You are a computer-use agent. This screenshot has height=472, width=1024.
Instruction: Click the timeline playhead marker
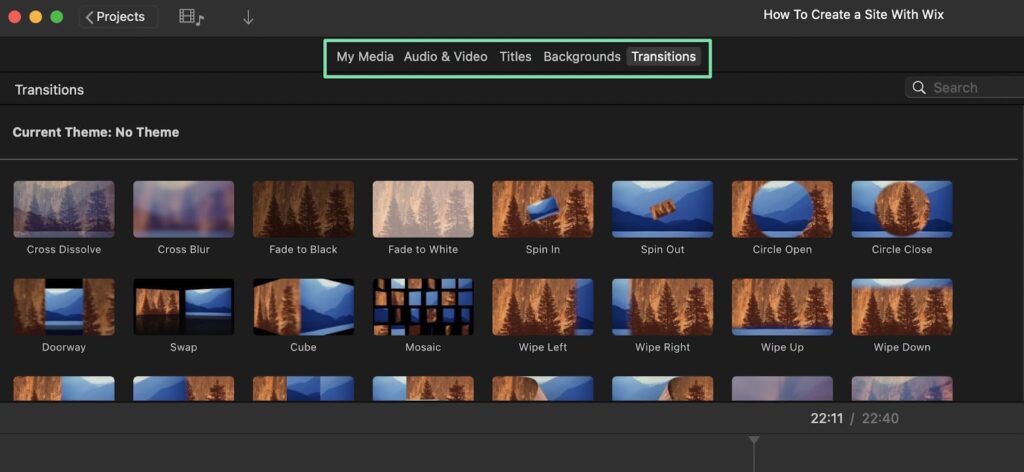tap(754, 441)
